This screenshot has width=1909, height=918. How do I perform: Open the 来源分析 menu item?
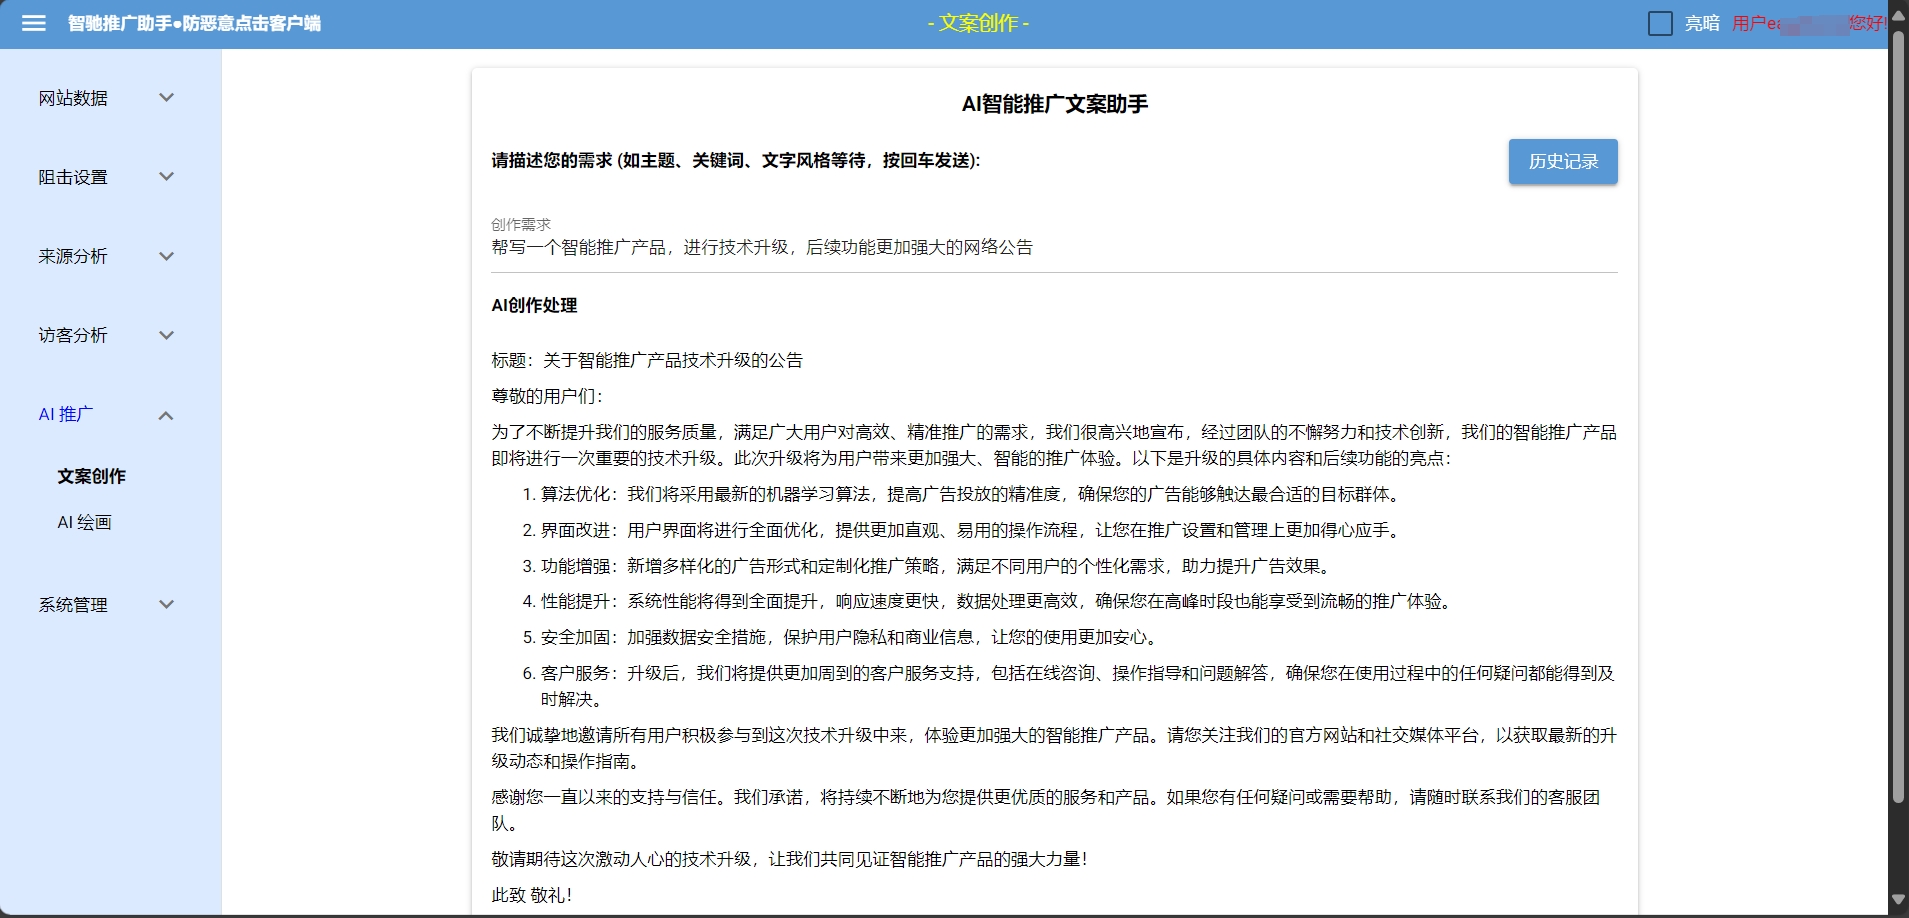click(x=73, y=256)
